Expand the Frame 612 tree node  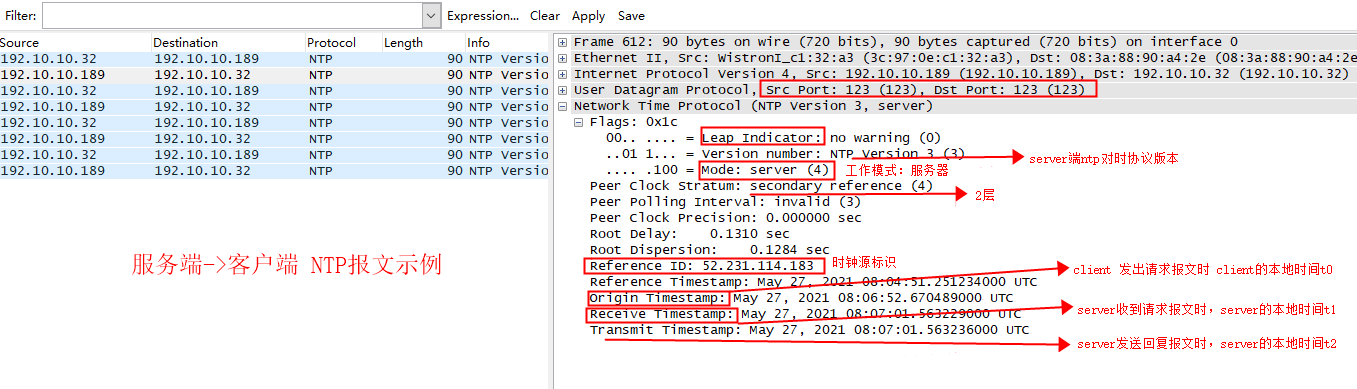point(563,42)
